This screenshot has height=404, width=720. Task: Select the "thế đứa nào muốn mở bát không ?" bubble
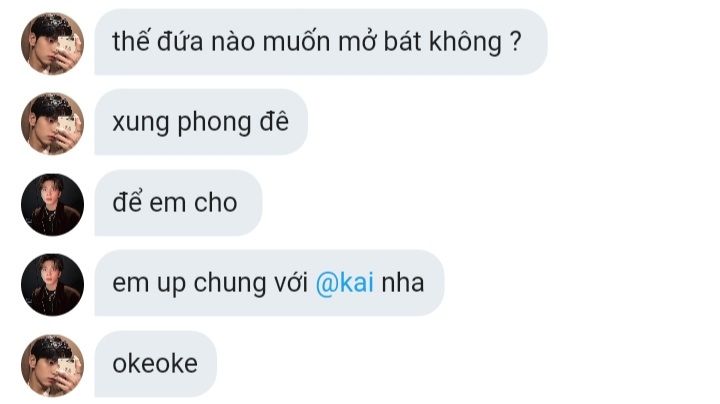click(321, 42)
